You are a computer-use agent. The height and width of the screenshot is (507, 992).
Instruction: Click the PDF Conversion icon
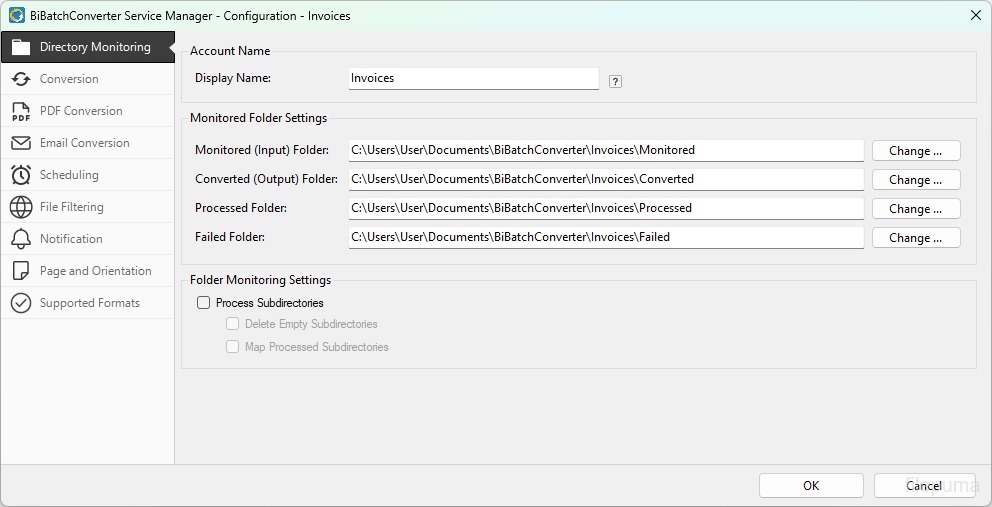point(20,111)
